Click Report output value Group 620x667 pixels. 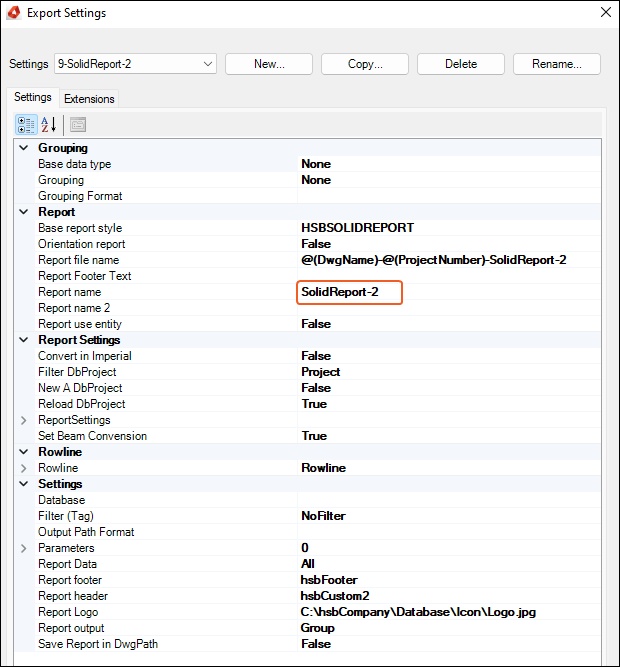tap(317, 628)
